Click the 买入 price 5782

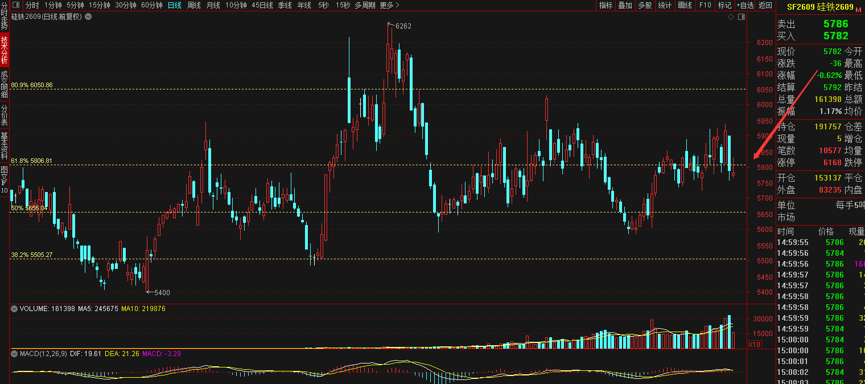coord(835,35)
